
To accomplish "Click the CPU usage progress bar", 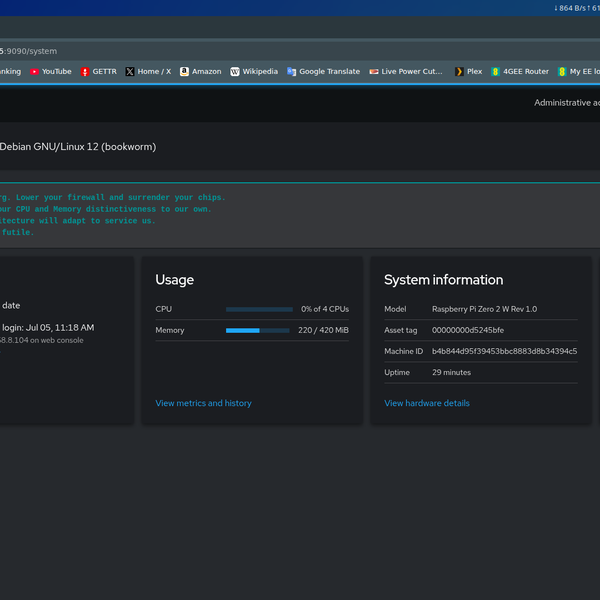I will coord(259,309).
